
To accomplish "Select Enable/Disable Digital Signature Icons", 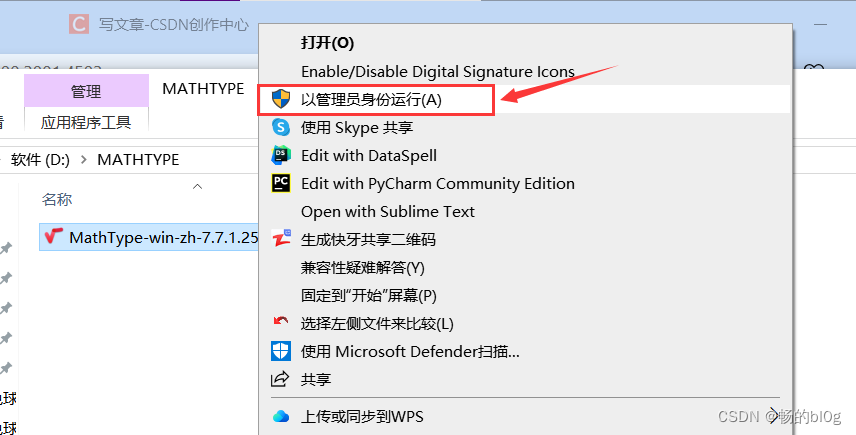I will [x=438, y=71].
